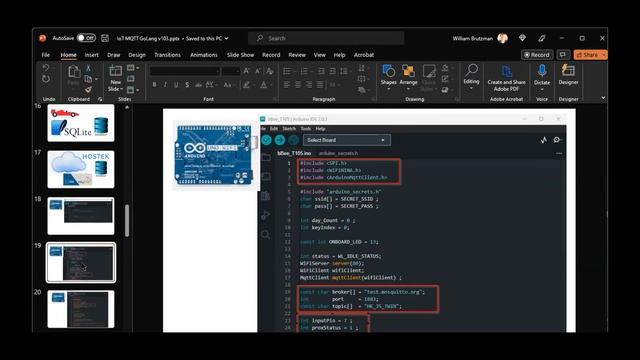640x360 pixels.
Task: Click the Save icon in title bar
Action: pyautogui.click(x=105, y=38)
